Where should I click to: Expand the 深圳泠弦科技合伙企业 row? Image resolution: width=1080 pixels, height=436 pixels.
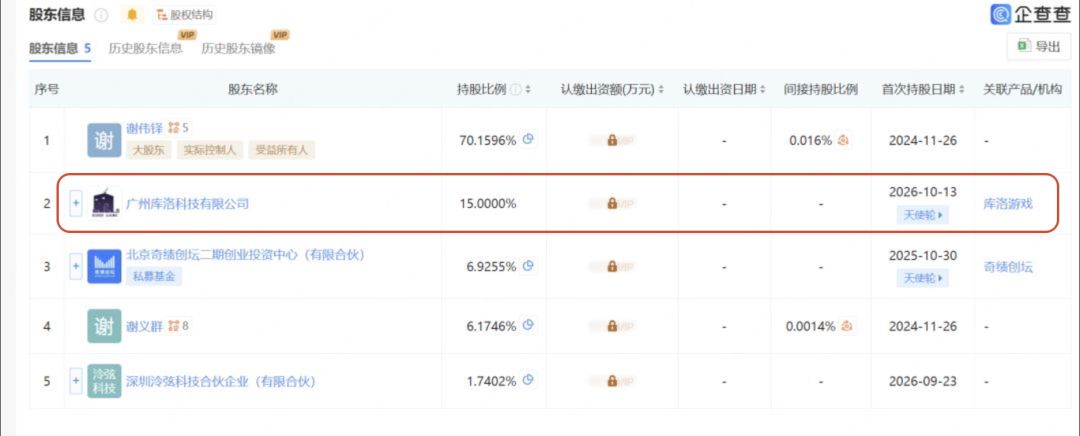coord(76,381)
